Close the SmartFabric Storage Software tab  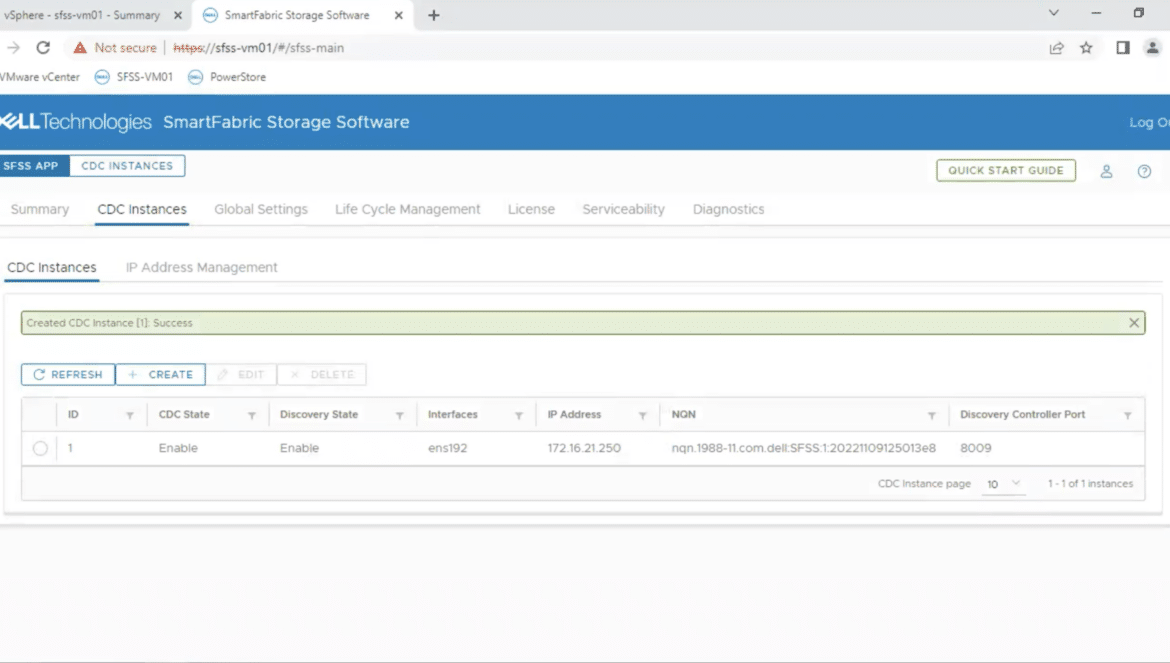[398, 15]
